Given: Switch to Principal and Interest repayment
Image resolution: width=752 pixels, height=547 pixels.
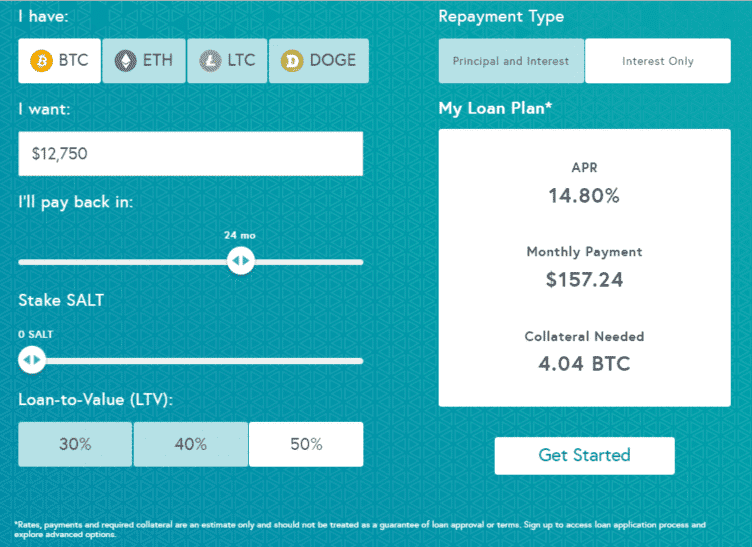Looking at the screenshot, I should click(511, 61).
